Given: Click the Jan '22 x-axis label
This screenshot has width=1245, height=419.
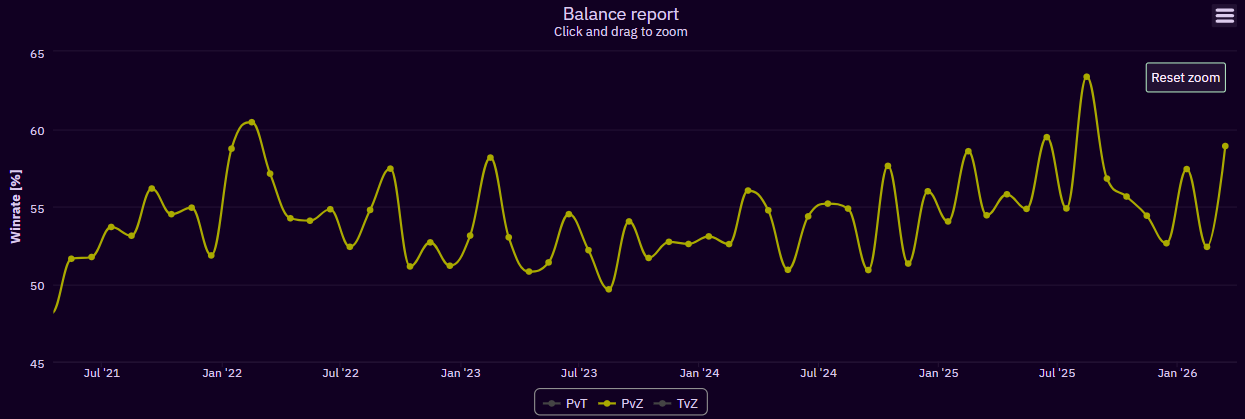Looking at the screenshot, I should (x=222, y=373).
